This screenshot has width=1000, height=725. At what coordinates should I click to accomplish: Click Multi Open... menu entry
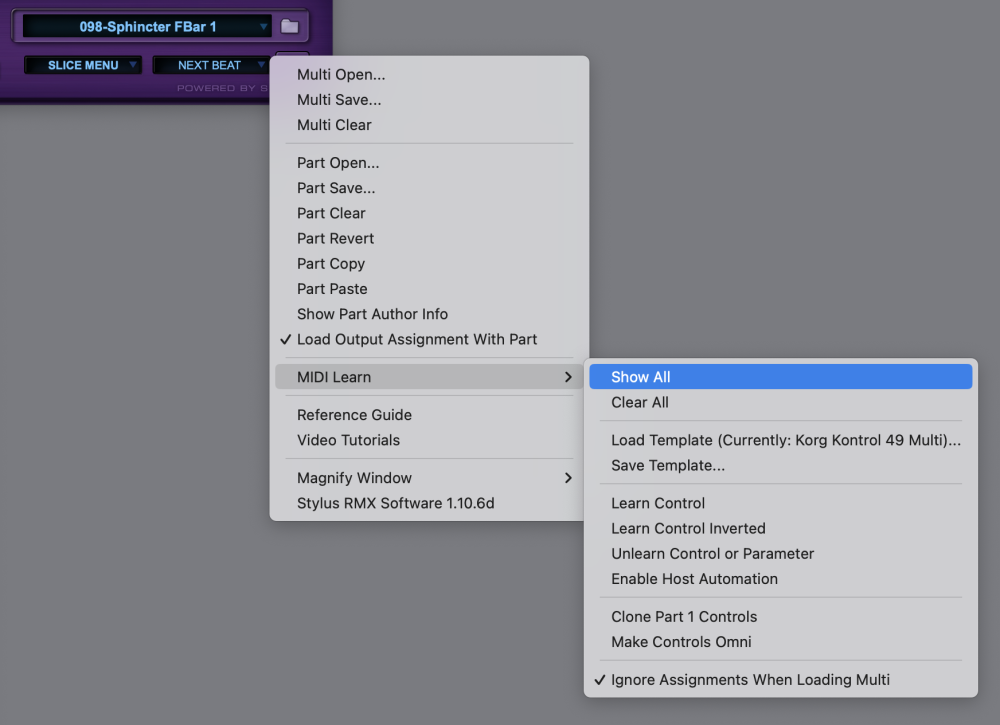pyautogui.click(x=341, y=74)
